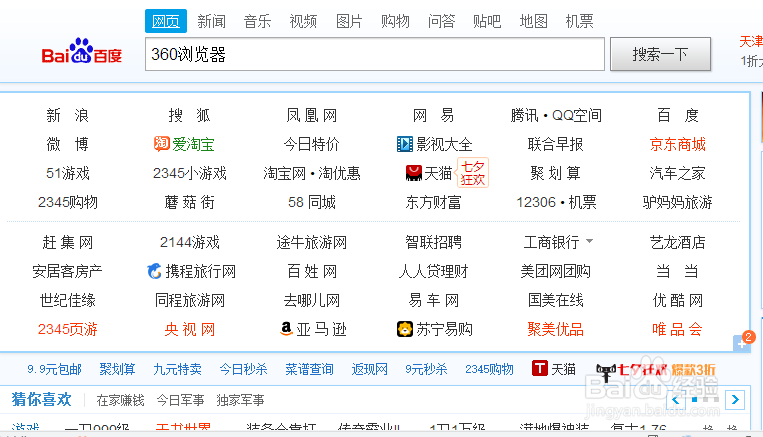Switch to the 购物 search tab
763x437 pixels.
[395, 21]
